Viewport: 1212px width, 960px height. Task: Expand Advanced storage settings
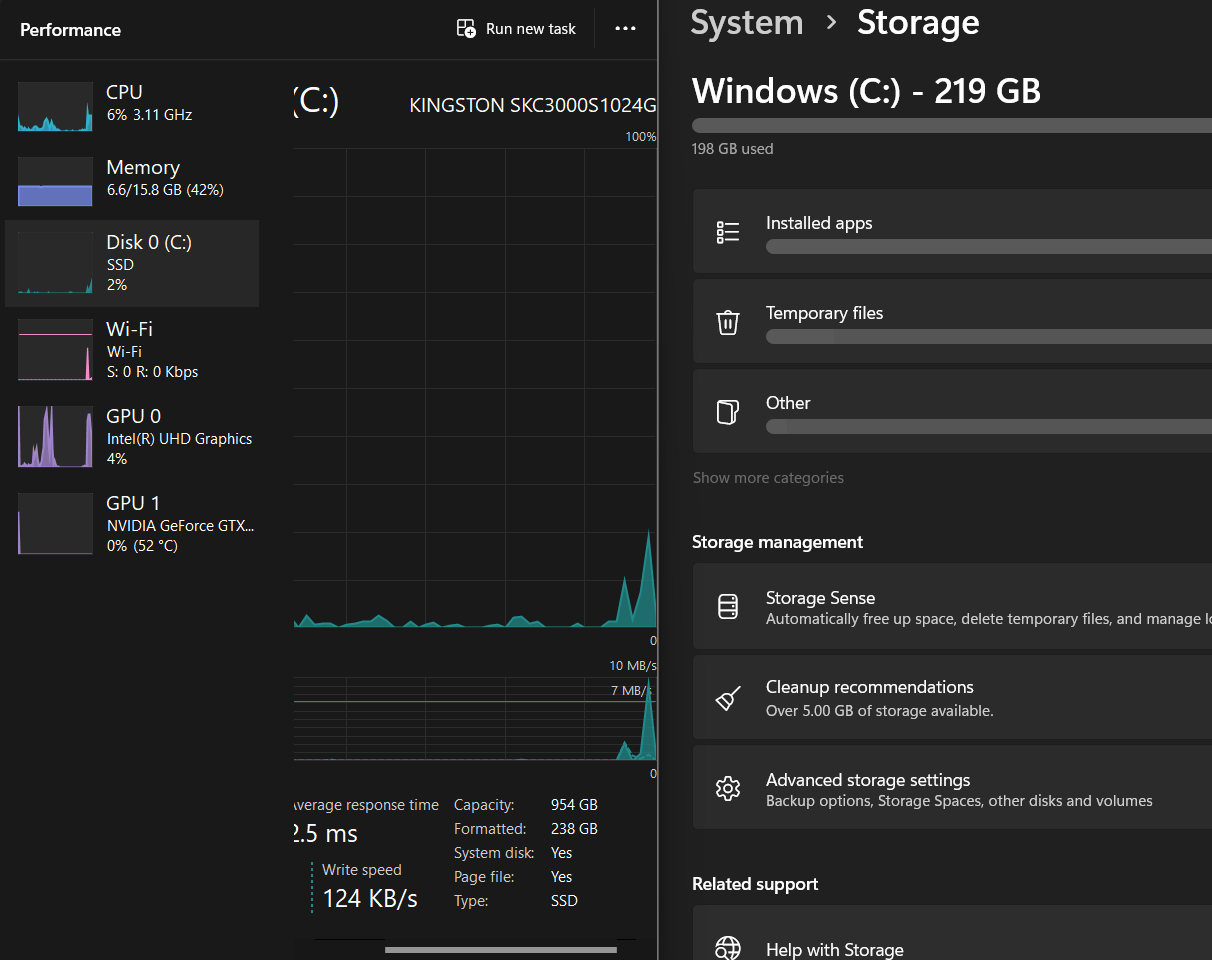(x=952, y=788)
